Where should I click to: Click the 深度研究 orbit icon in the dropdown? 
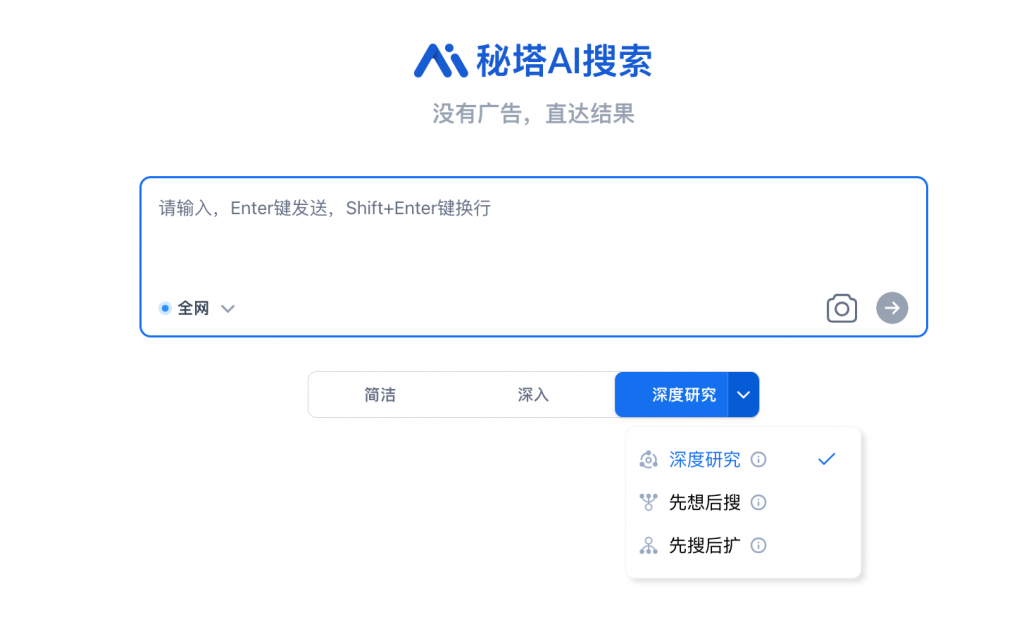point(648,459)
